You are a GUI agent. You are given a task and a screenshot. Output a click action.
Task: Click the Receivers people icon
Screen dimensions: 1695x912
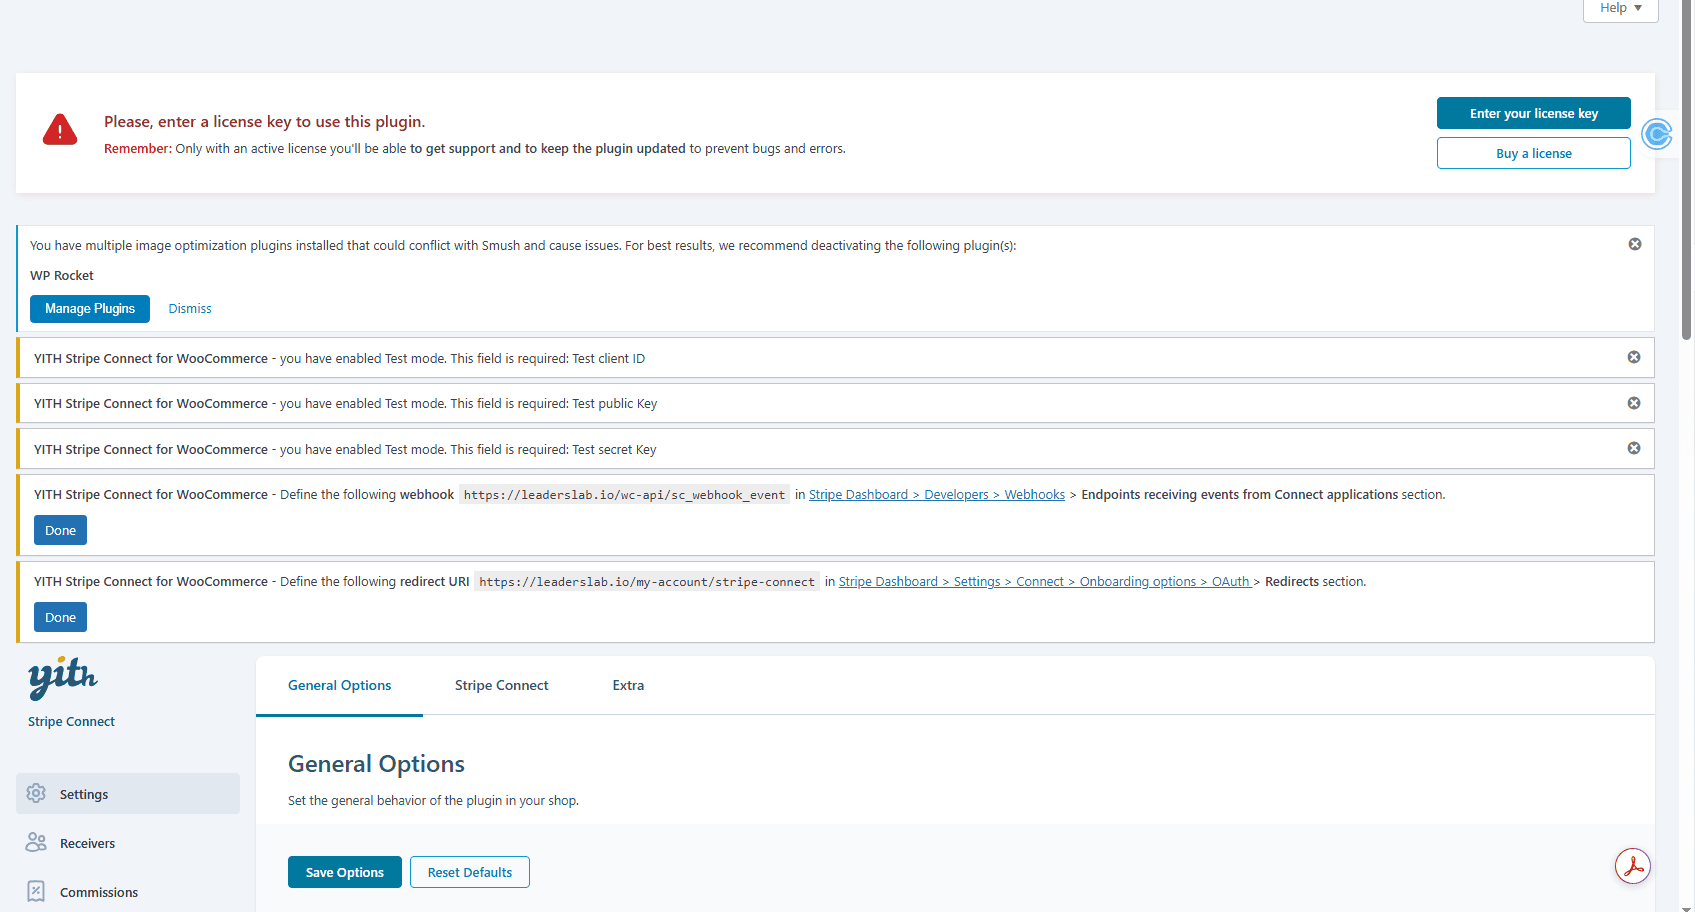36,842
